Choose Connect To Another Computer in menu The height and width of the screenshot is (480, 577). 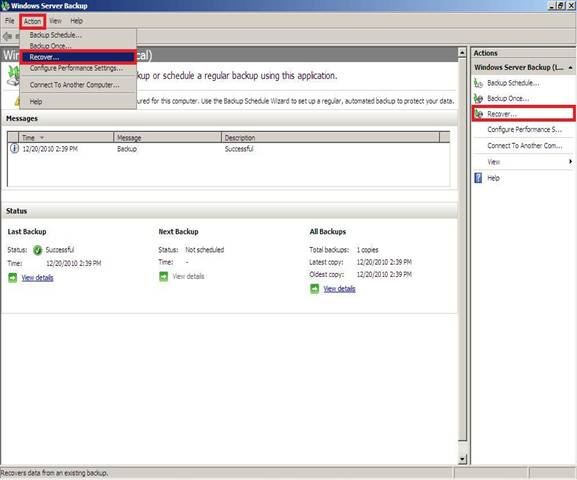[x=78, y=85]
